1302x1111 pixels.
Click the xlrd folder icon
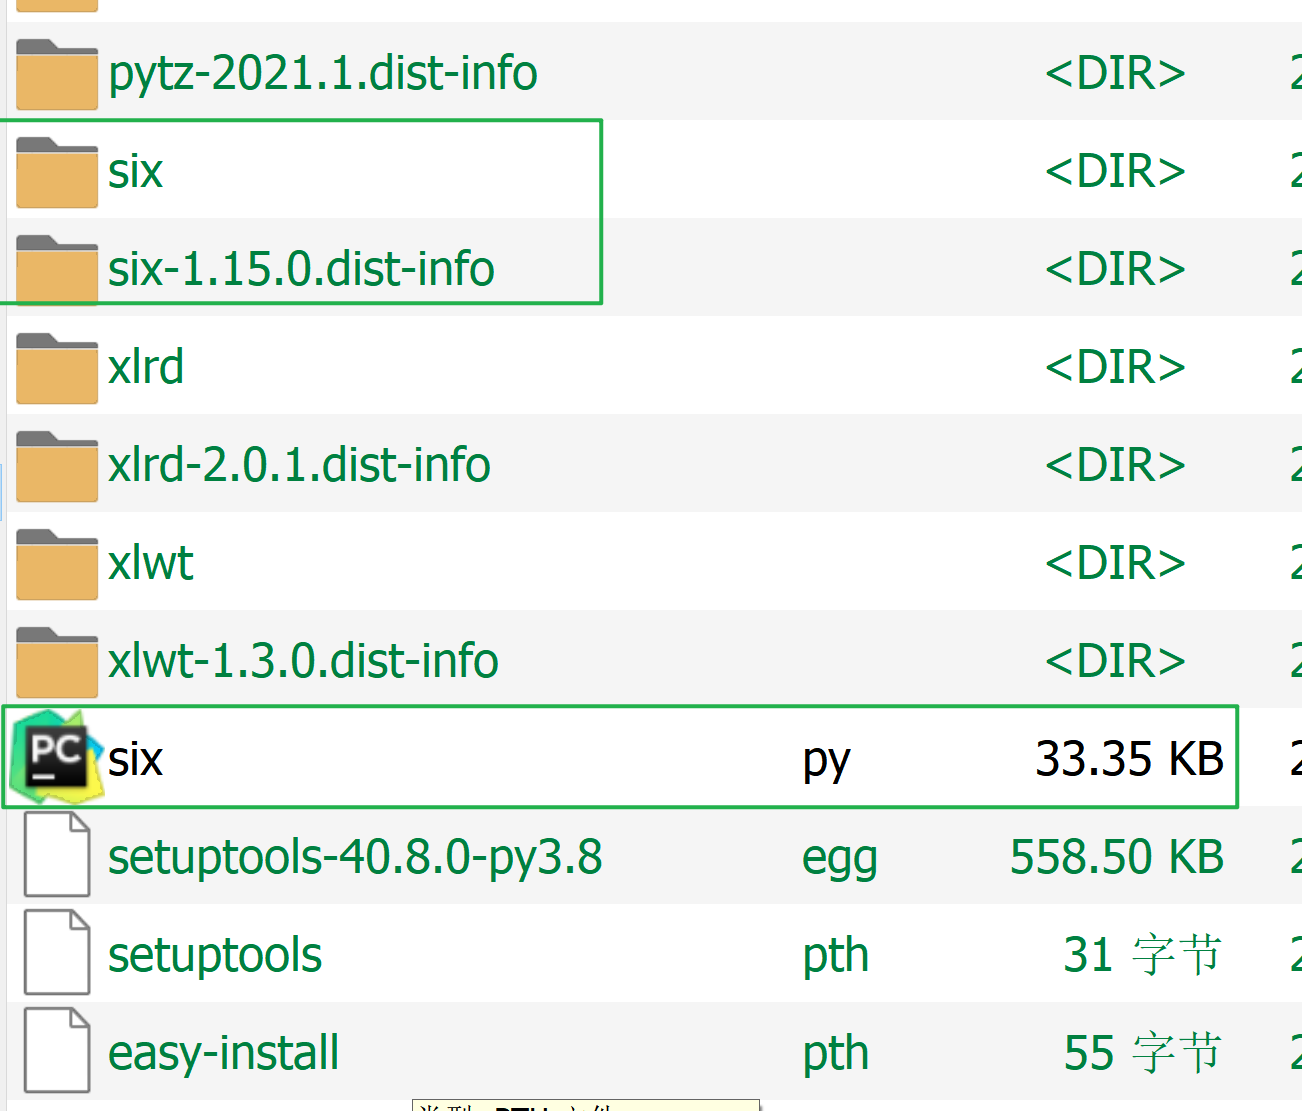pos(56,365)
